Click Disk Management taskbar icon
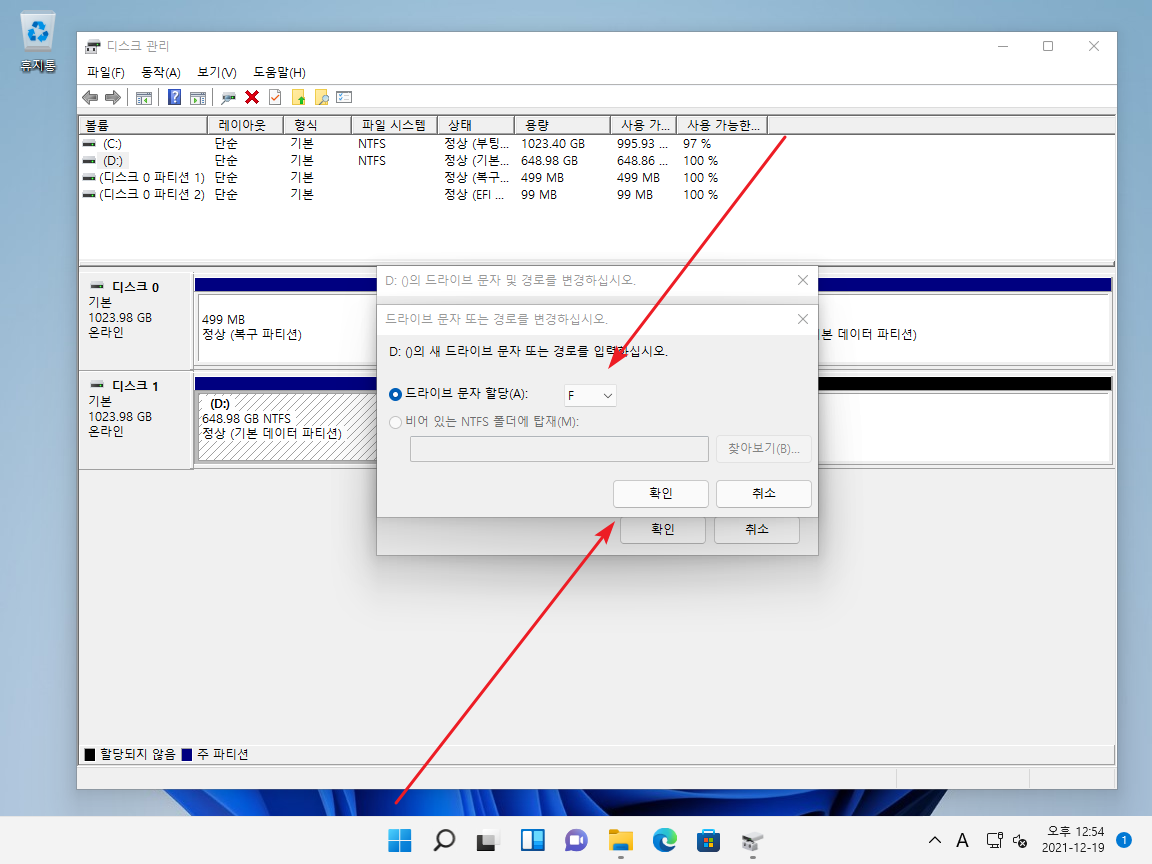 [752, 840]
